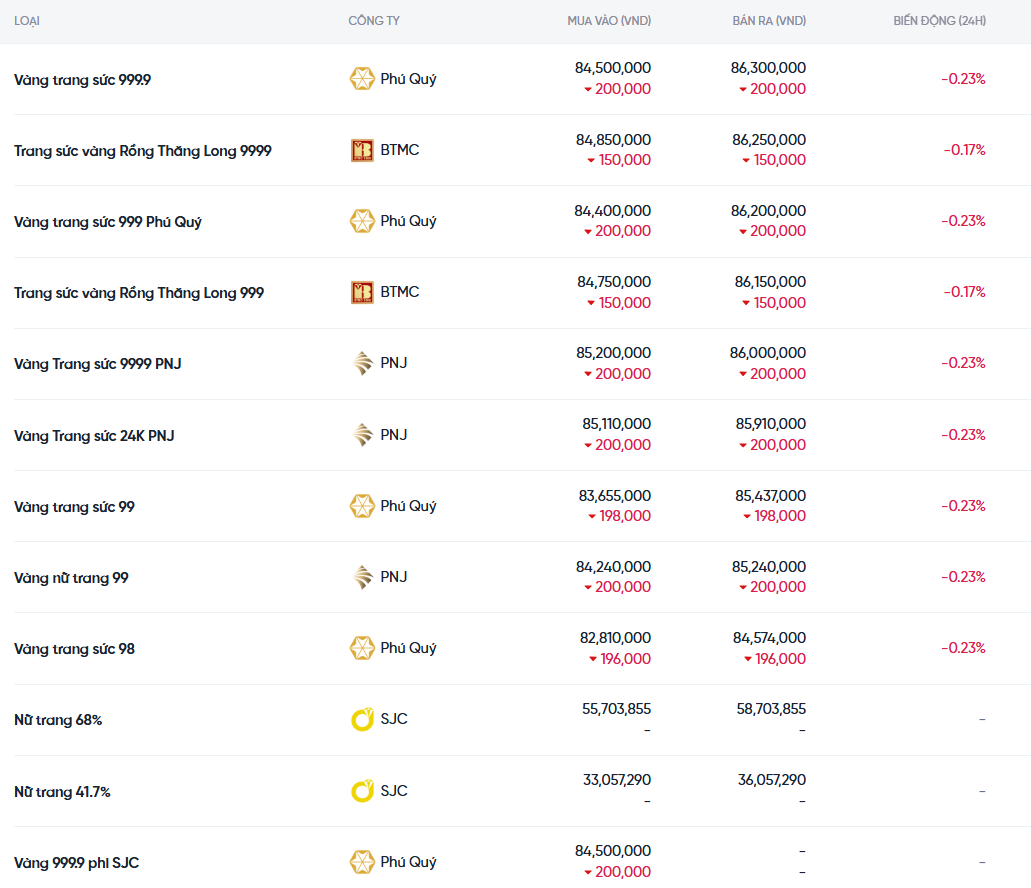Click Phú Quý company name in Vàng trang sức 99 row
The image size is (1031, 888).
coord(408,506)
